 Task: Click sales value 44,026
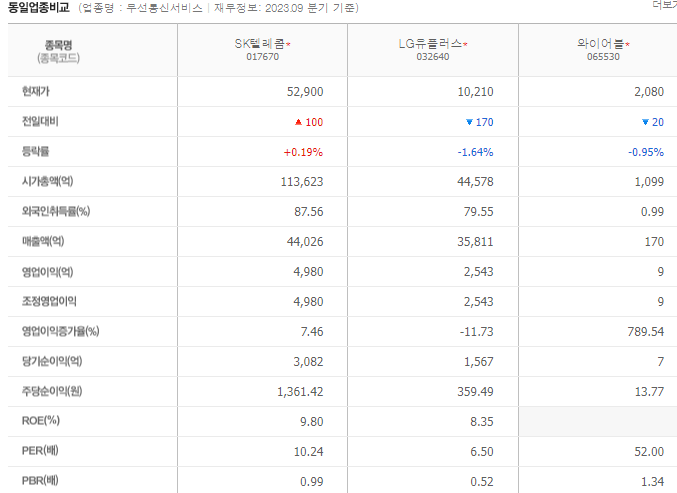(x=305, y=242)
